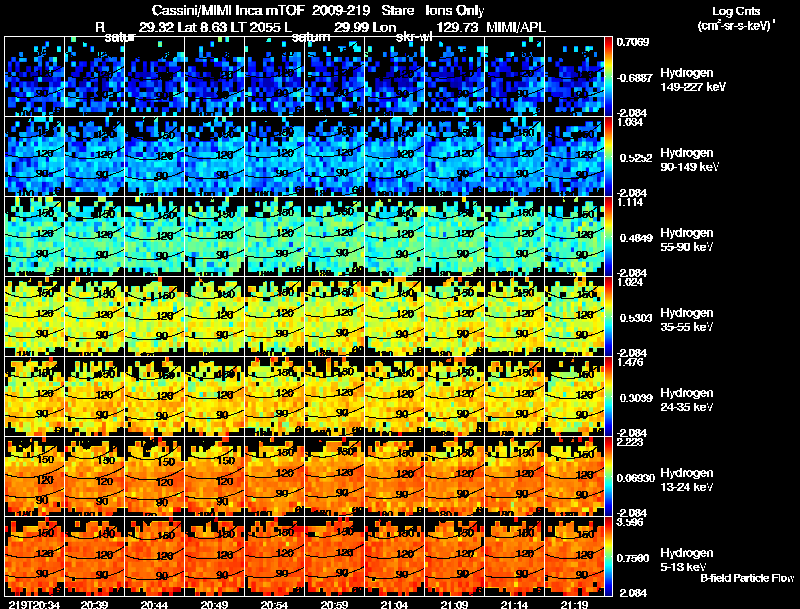Click the 'Lat 8.63' header value
The image size is (800, 609).
point(203,27)
